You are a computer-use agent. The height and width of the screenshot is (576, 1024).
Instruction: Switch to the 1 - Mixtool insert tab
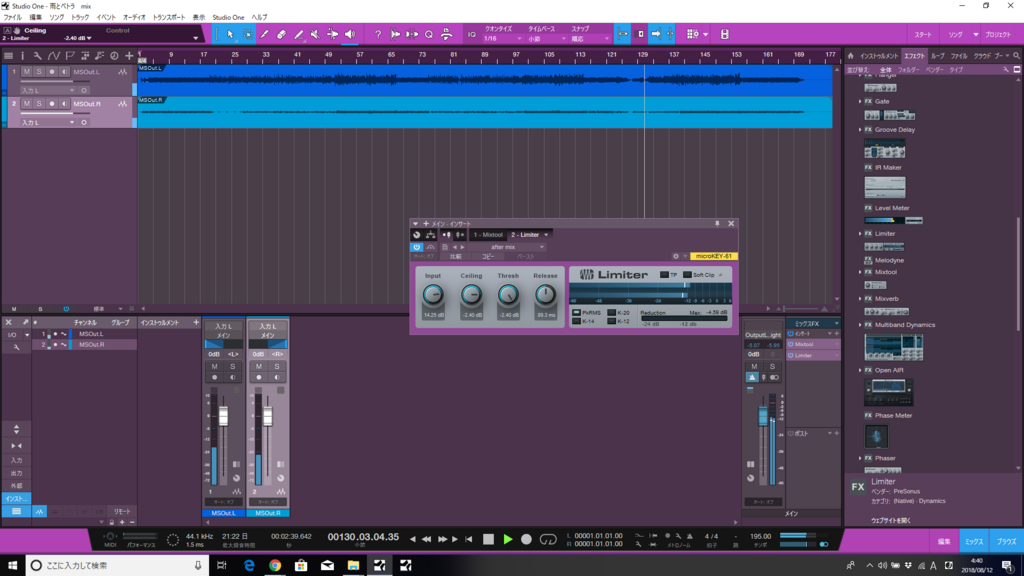point(488,234)
